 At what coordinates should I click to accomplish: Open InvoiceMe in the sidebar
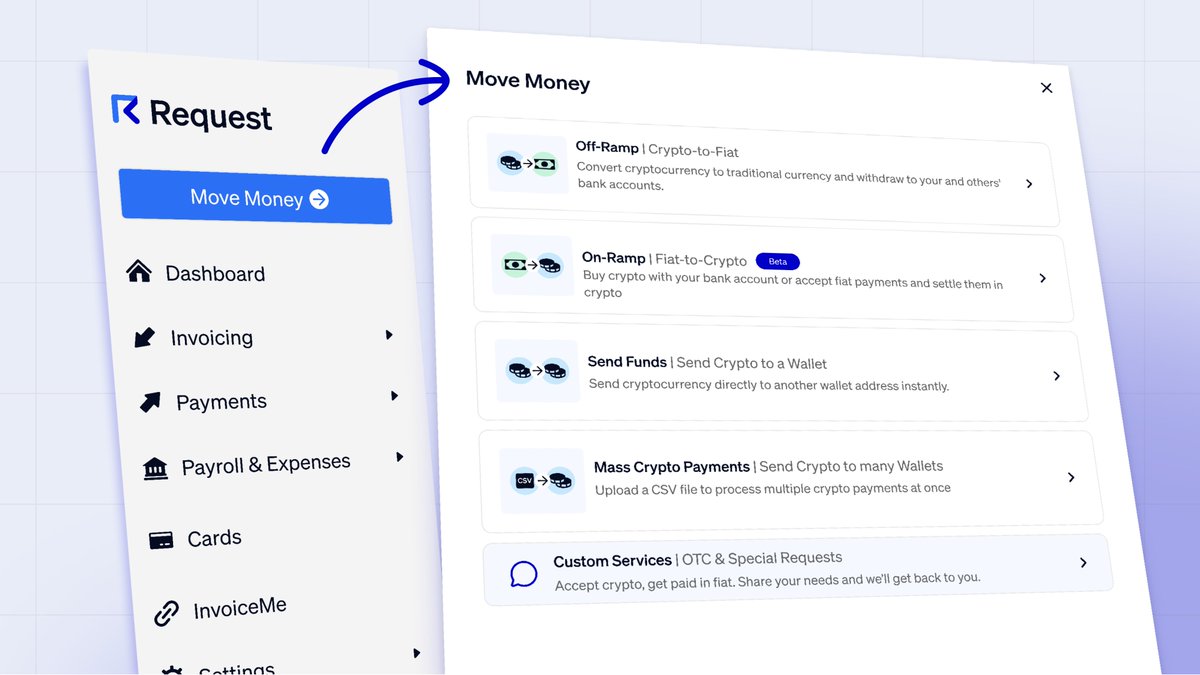point(240,607)
